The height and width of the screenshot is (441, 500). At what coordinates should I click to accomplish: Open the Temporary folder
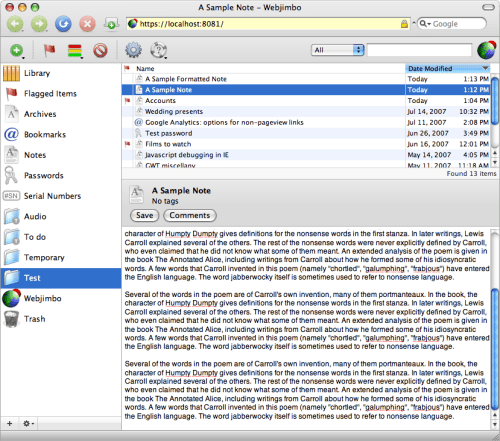tap(61, 258)
